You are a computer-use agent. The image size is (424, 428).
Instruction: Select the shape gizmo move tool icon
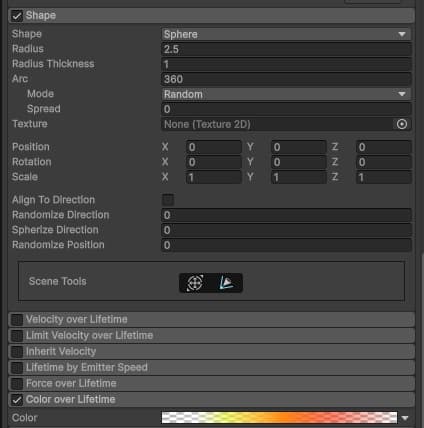coord(195,283)
